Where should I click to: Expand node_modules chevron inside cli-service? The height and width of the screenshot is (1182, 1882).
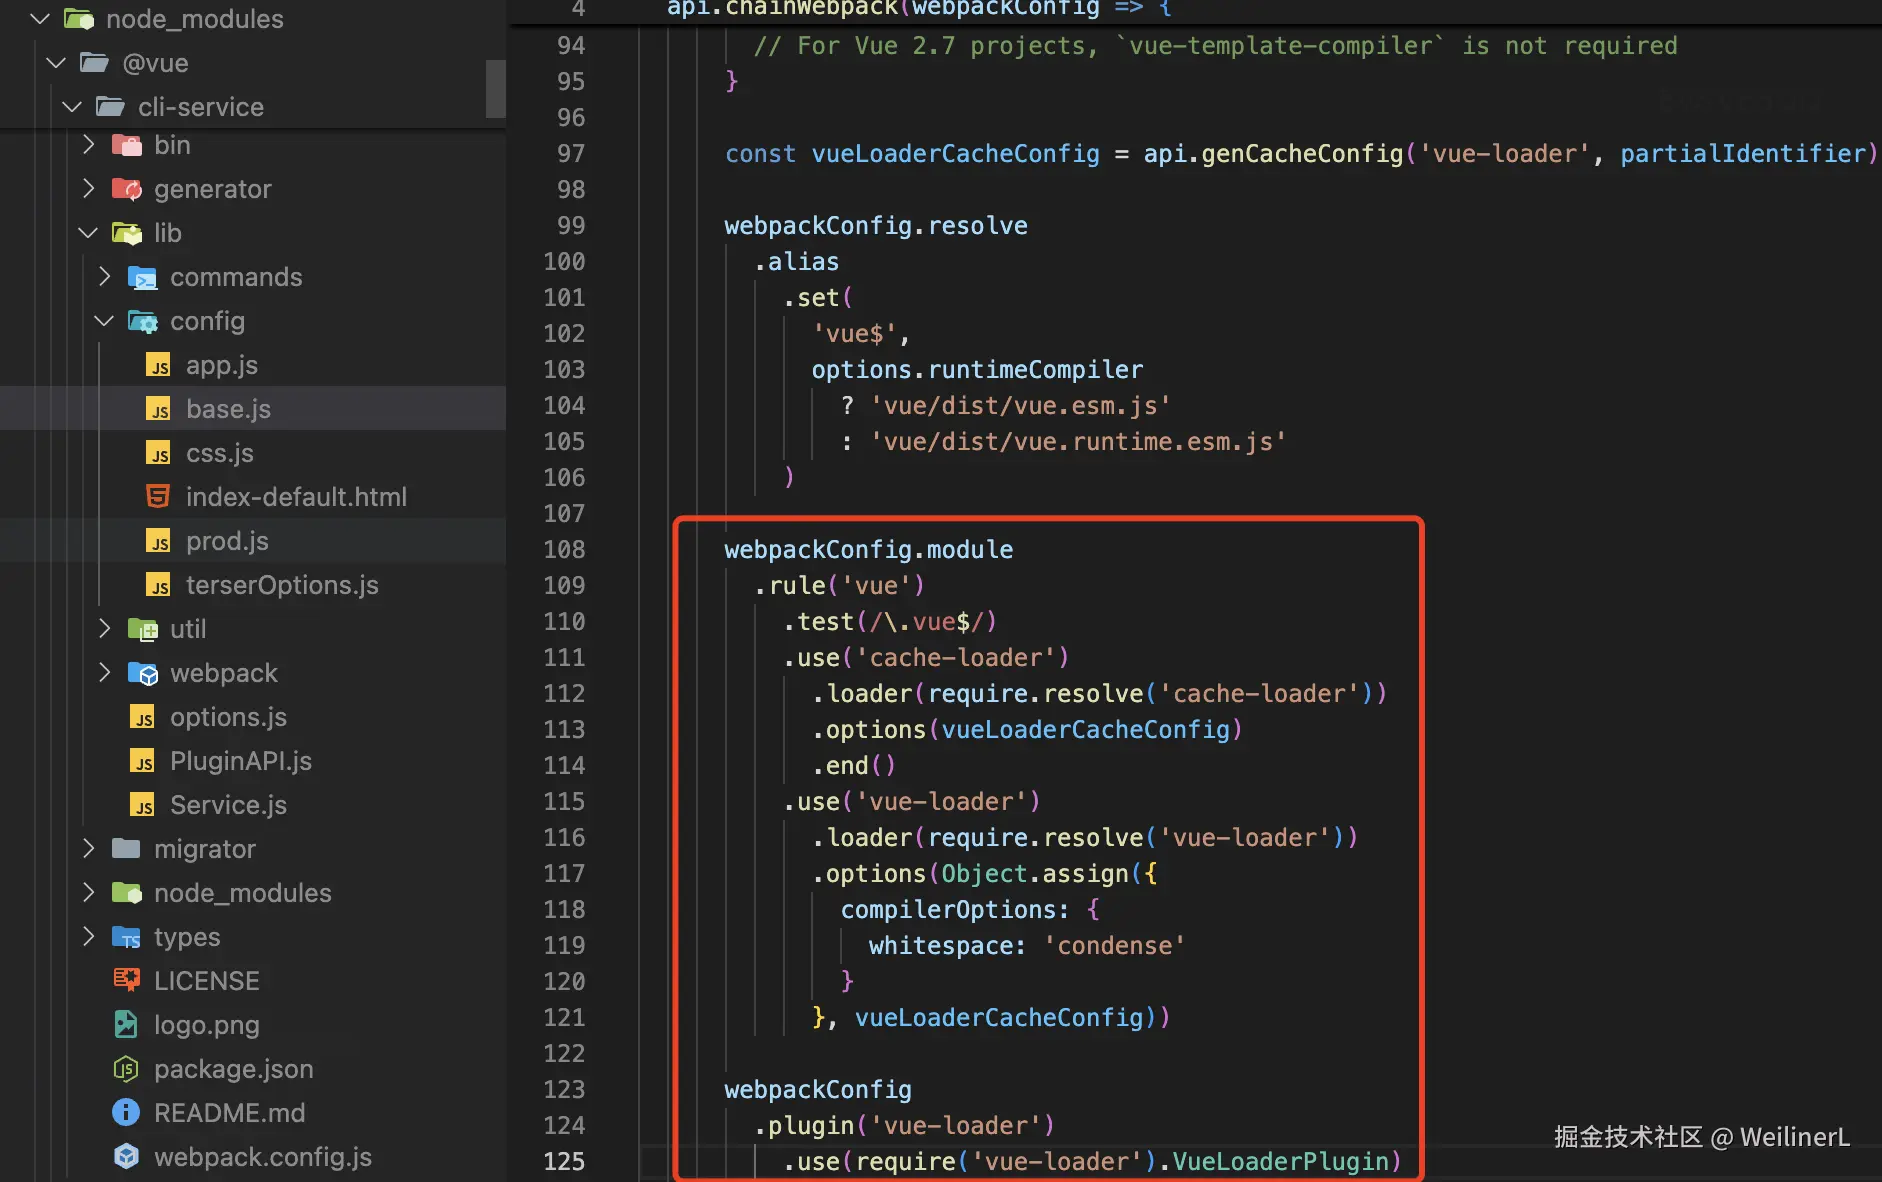(89, 893)
